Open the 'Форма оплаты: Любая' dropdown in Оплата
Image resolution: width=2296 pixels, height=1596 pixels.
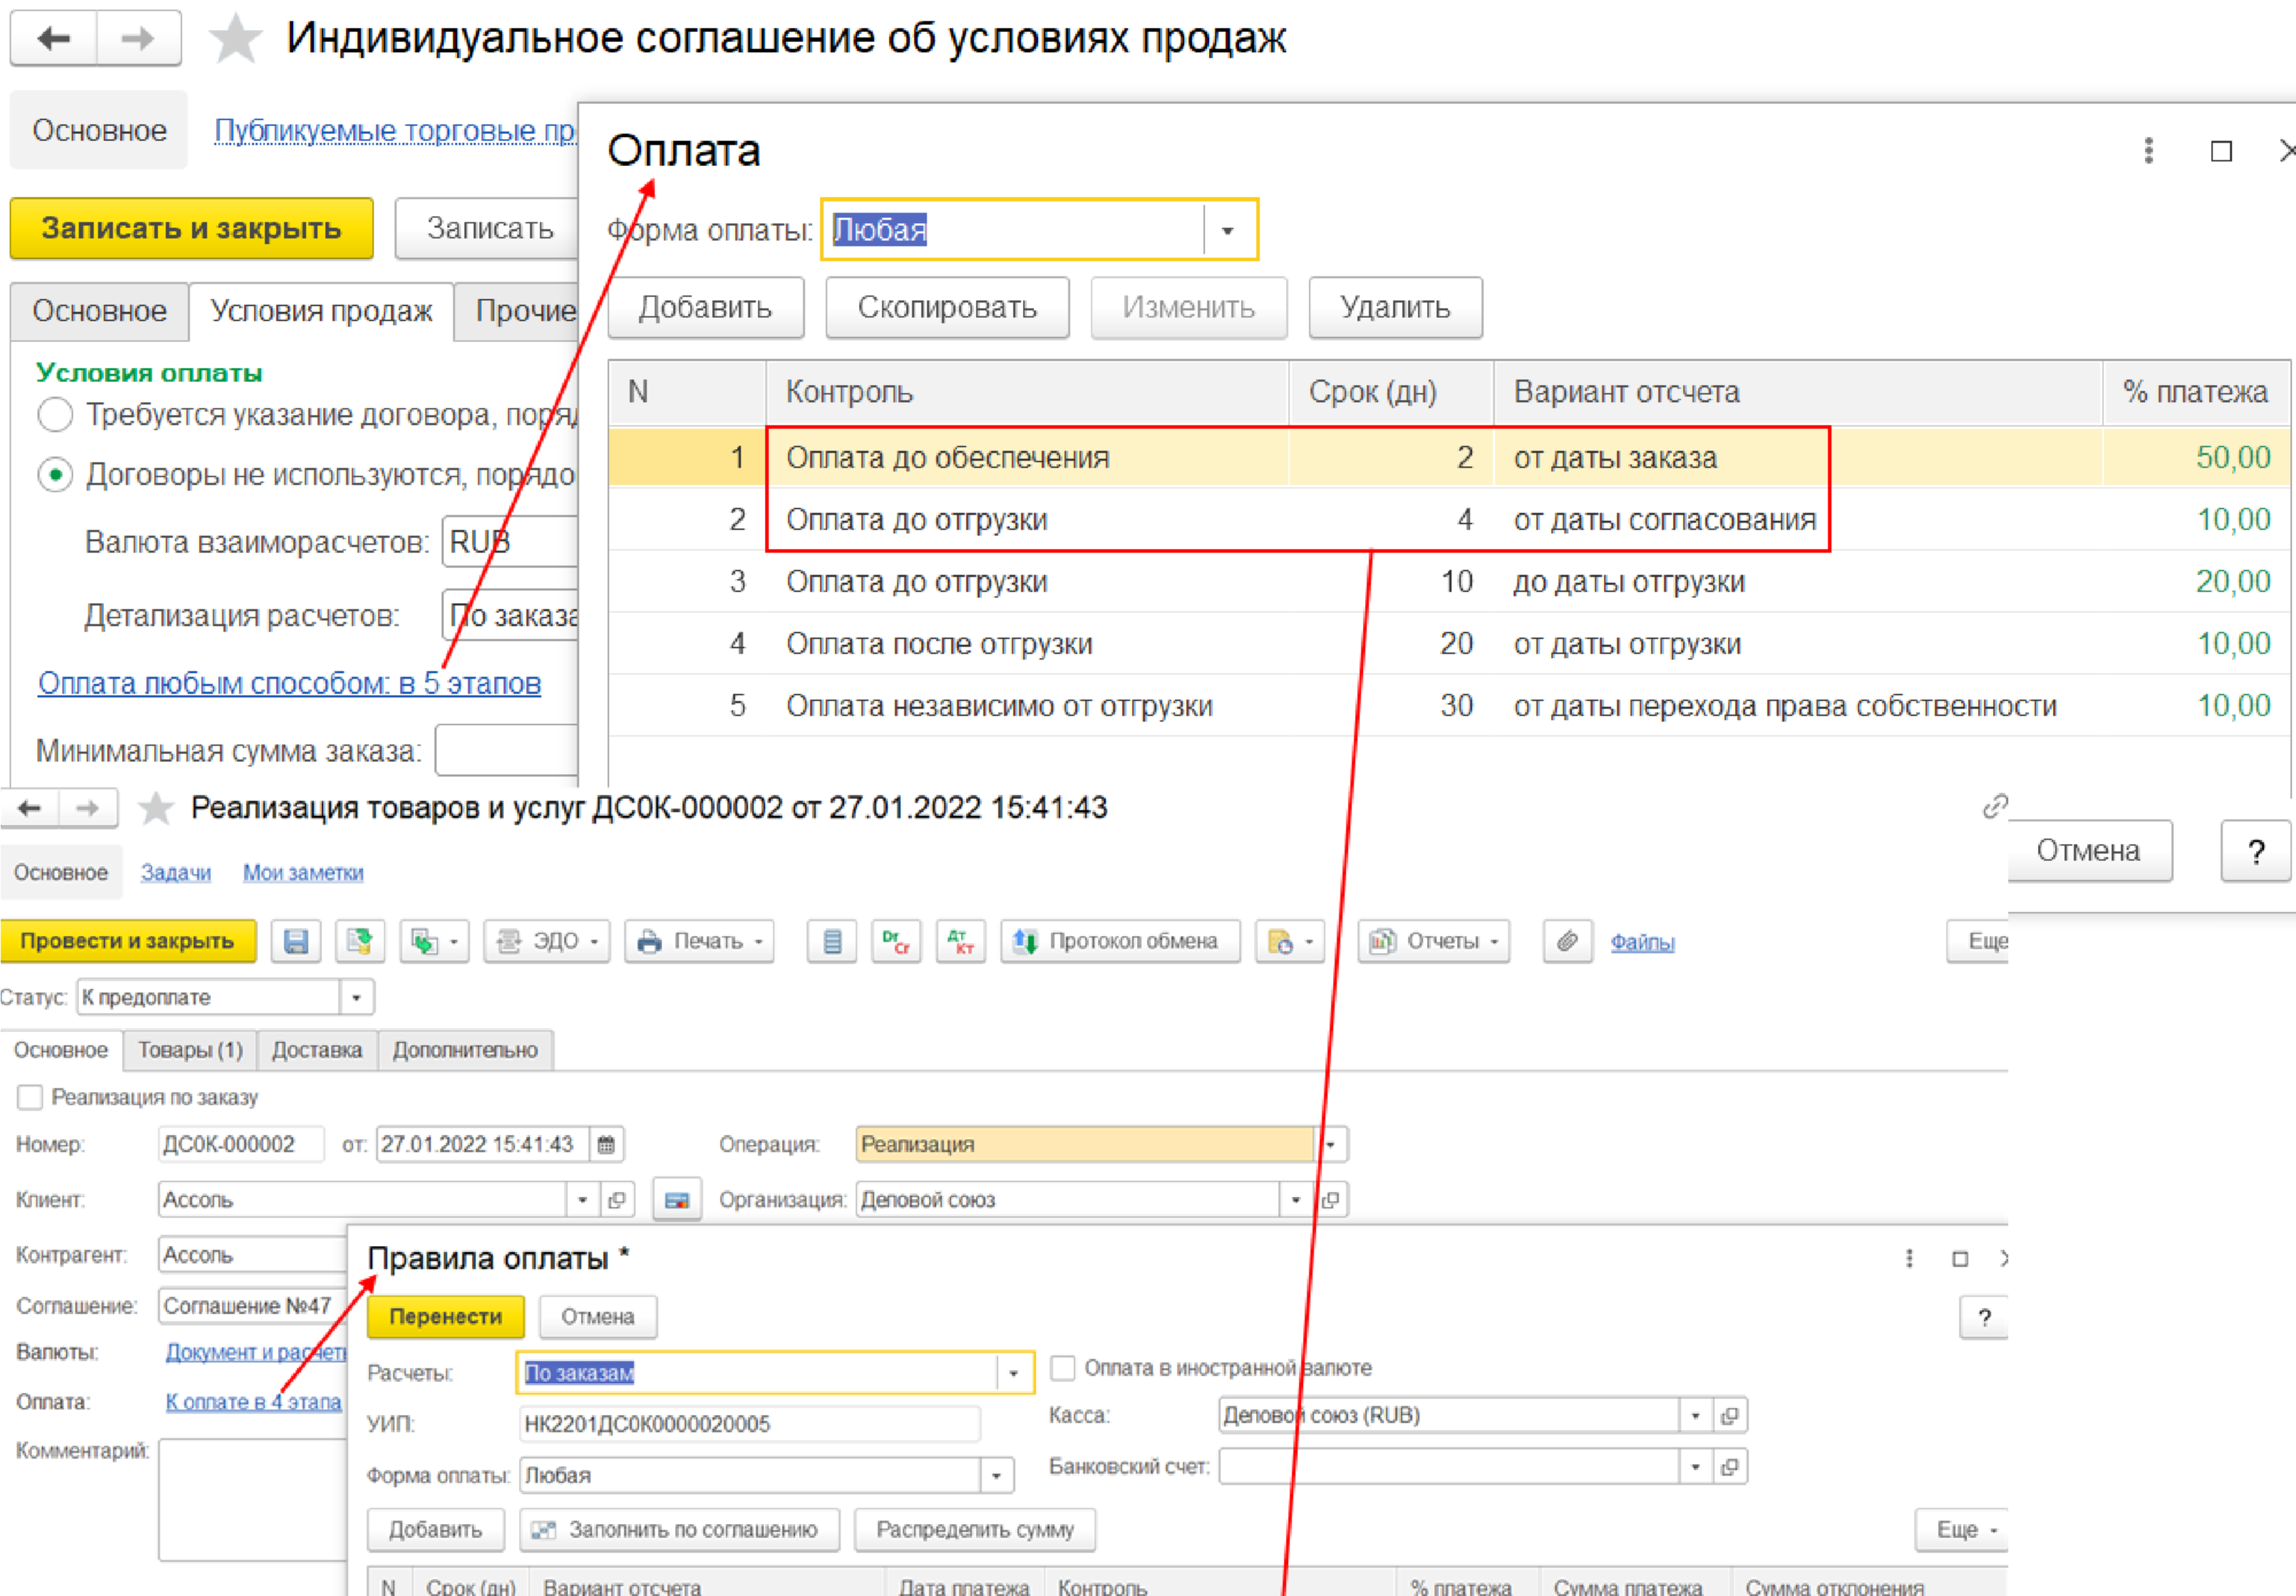point(1228,230)
